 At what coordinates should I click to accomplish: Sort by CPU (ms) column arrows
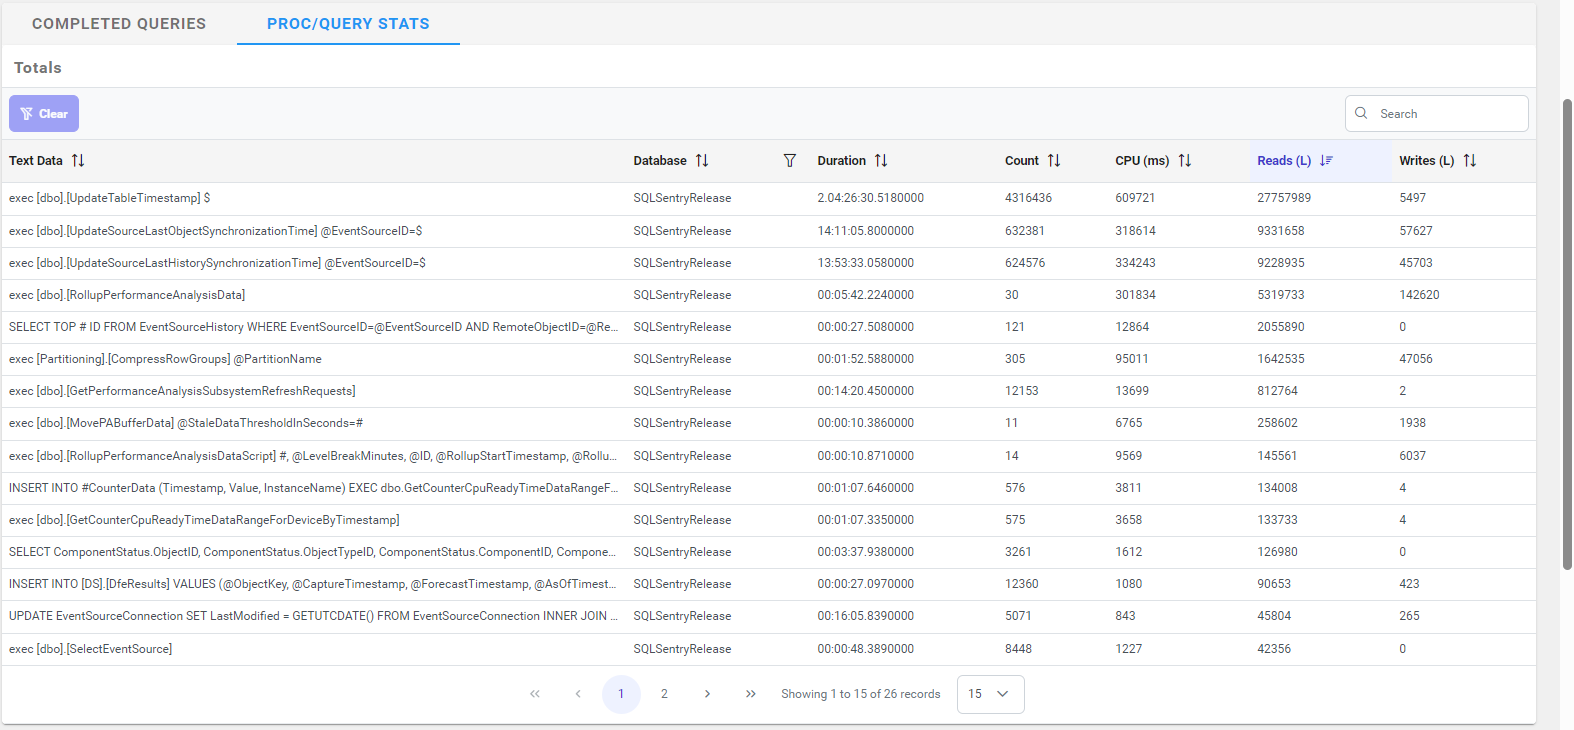(1185, 161)
